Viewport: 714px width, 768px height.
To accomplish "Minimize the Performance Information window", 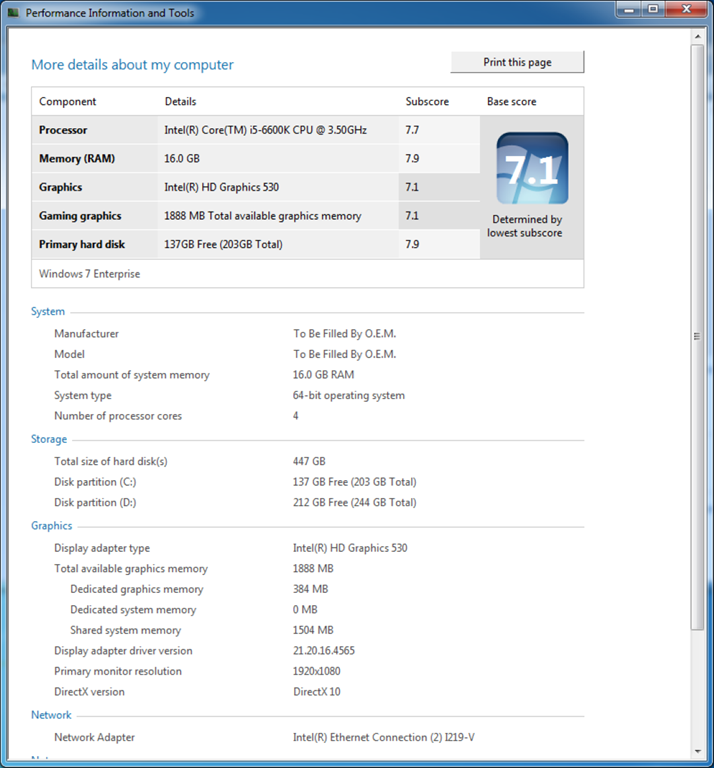I will pos(629,9).
